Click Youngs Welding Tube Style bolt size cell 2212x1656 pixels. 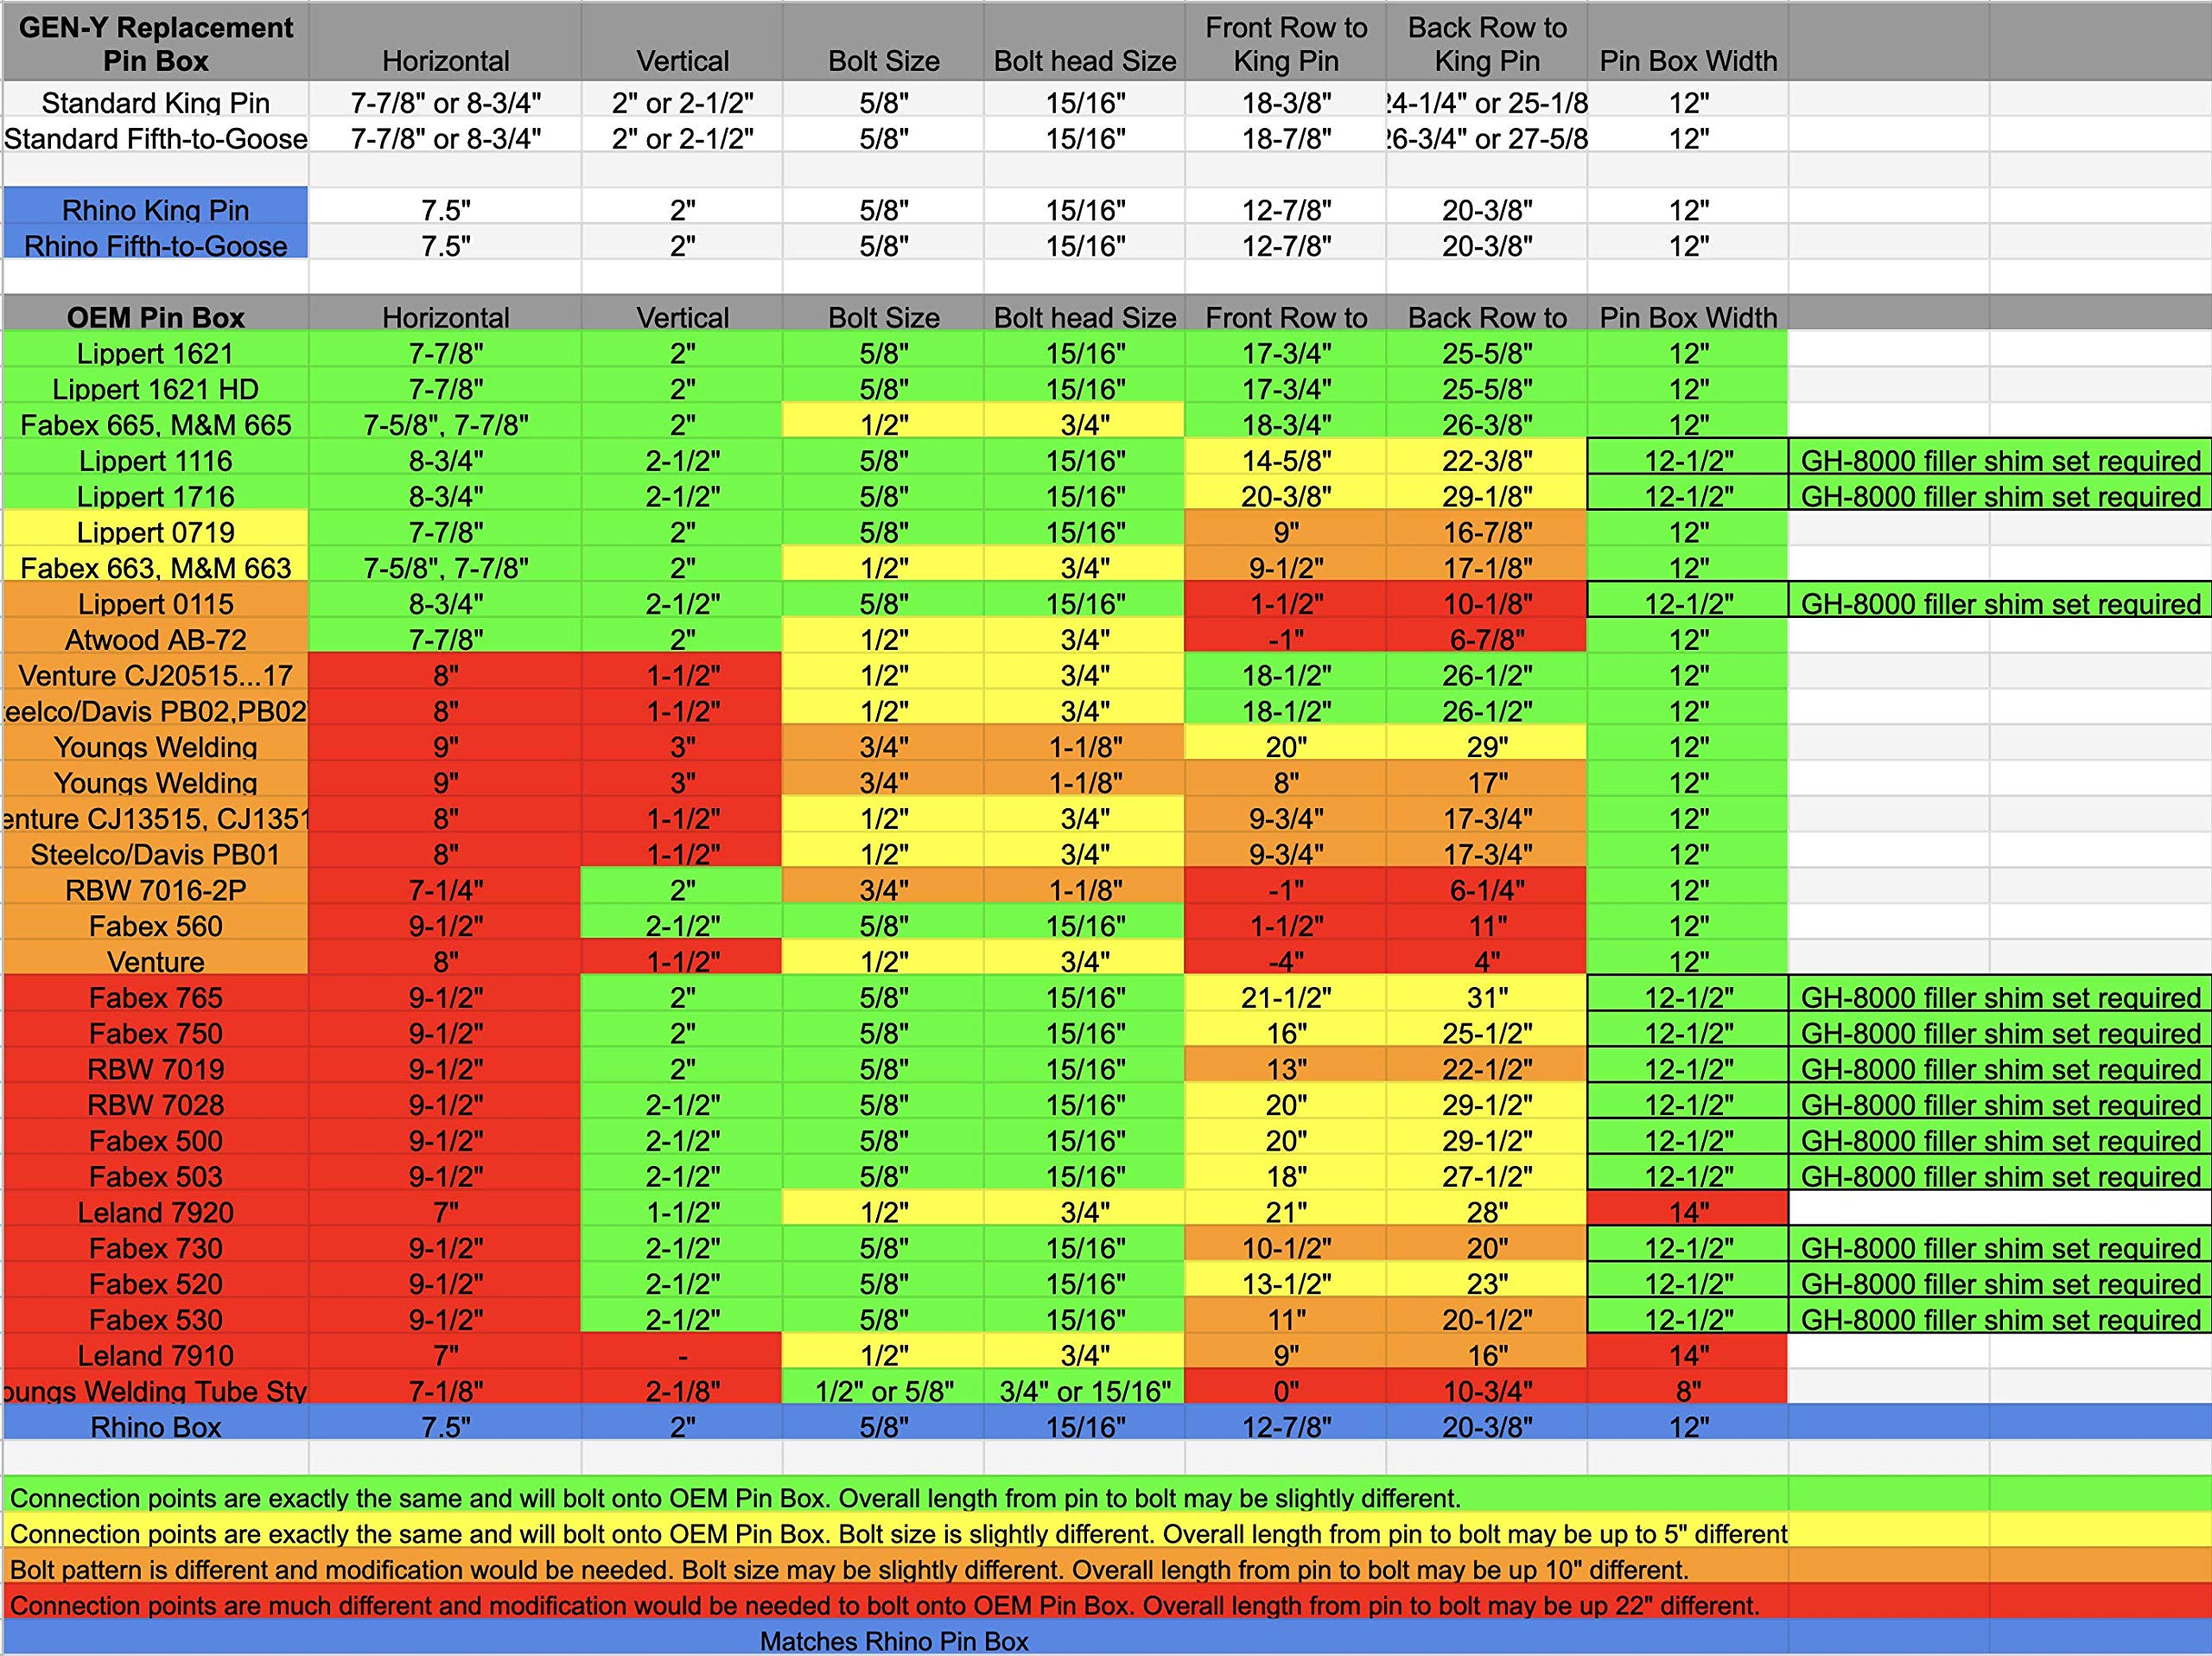(883, 1391)
